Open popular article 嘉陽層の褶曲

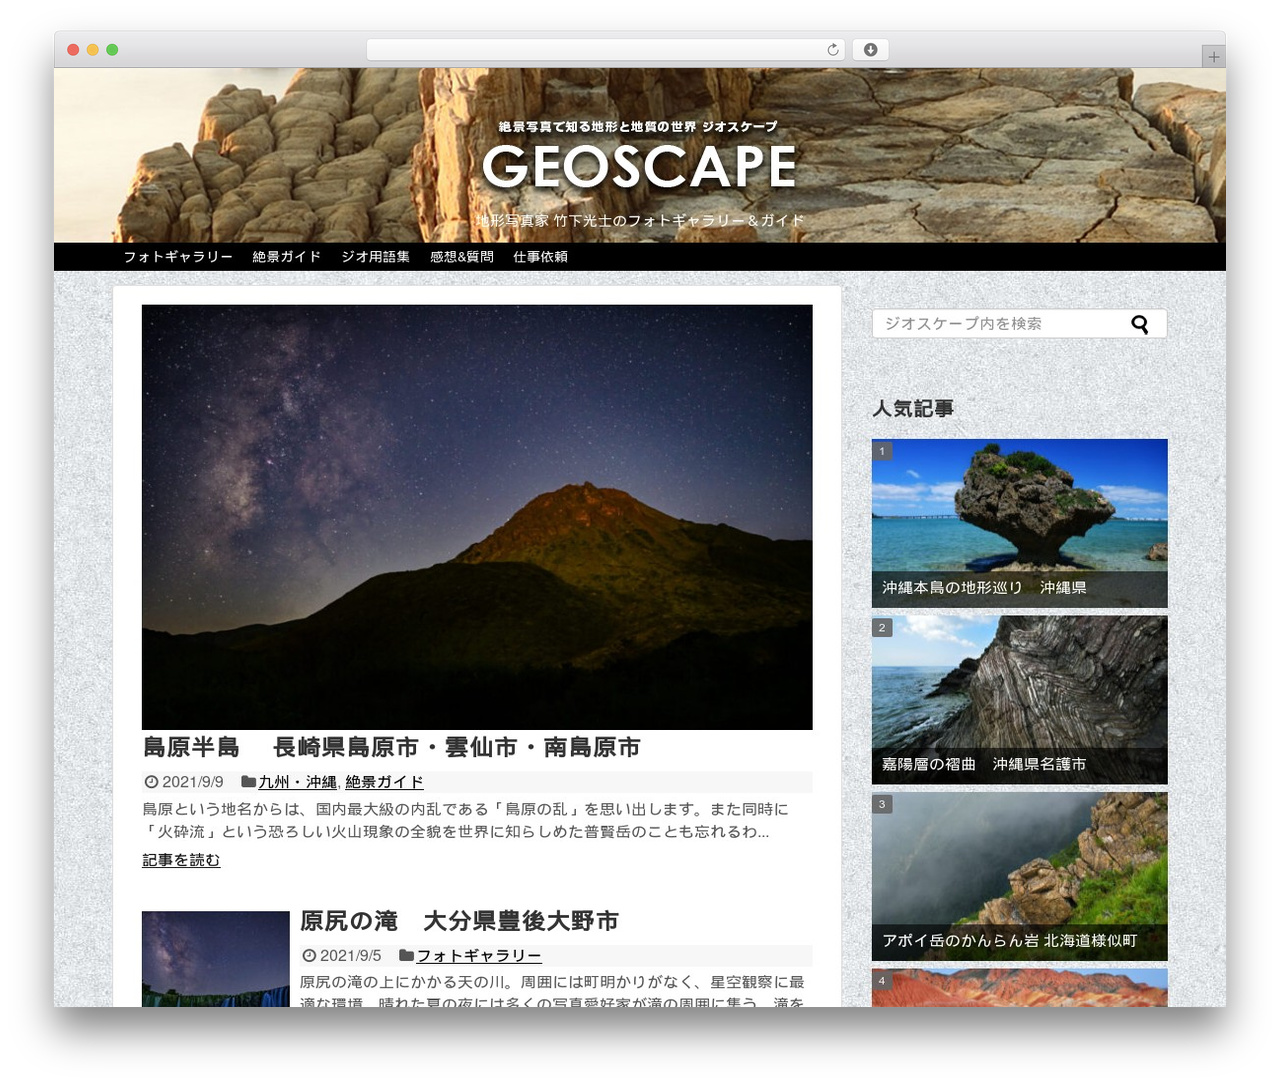pos(1020,700)
